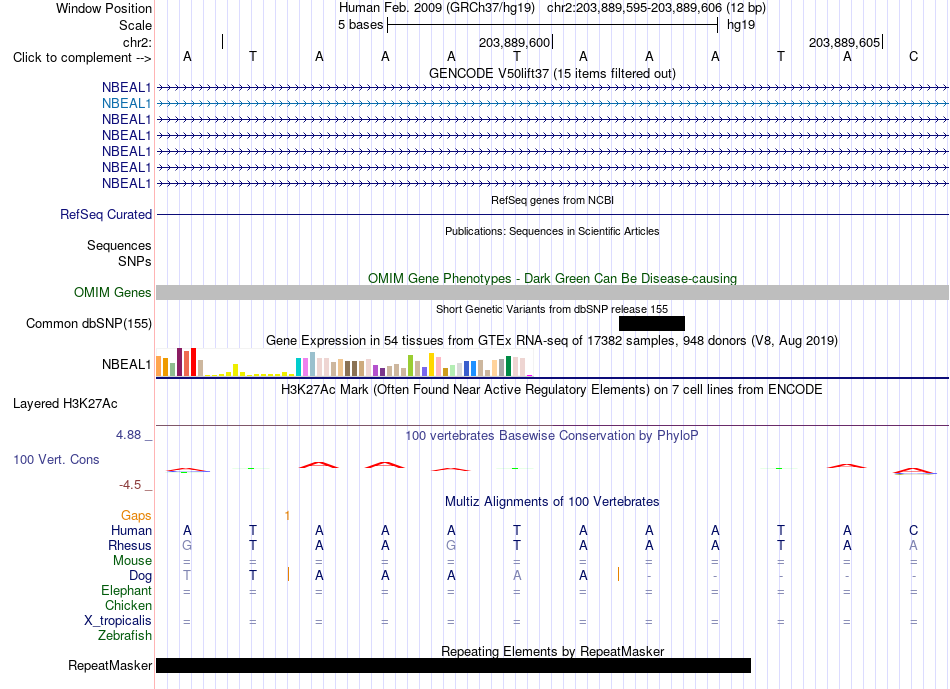This screenshot has height=689, width=950.
Task: Open the RefSeq Curated track label
Action: click(106, 215)
